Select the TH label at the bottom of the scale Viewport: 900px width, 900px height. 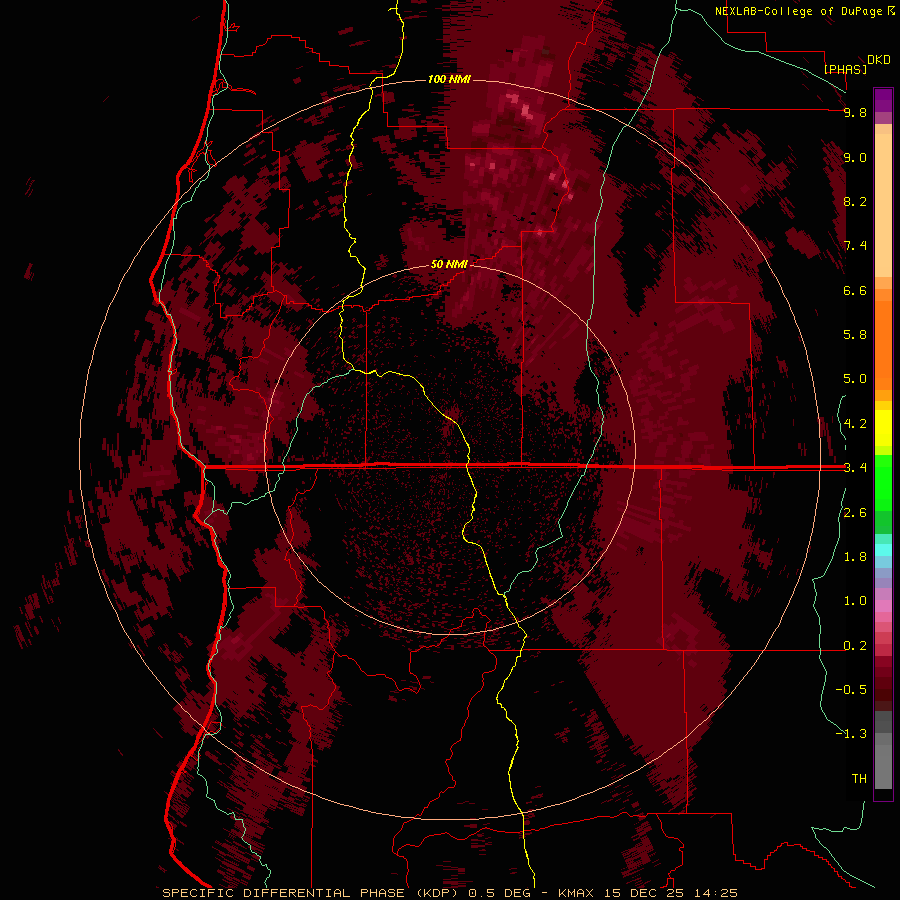click(859, 778)
